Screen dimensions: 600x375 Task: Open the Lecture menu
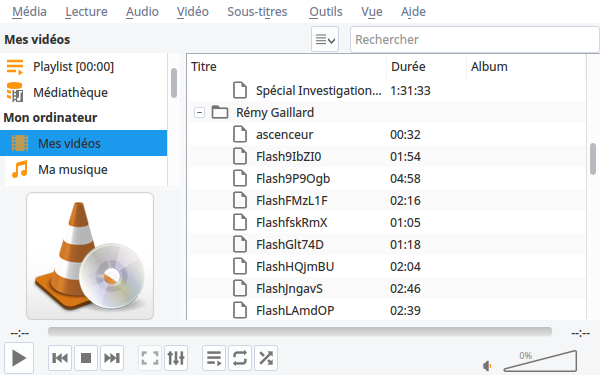[x=86, y=11]
